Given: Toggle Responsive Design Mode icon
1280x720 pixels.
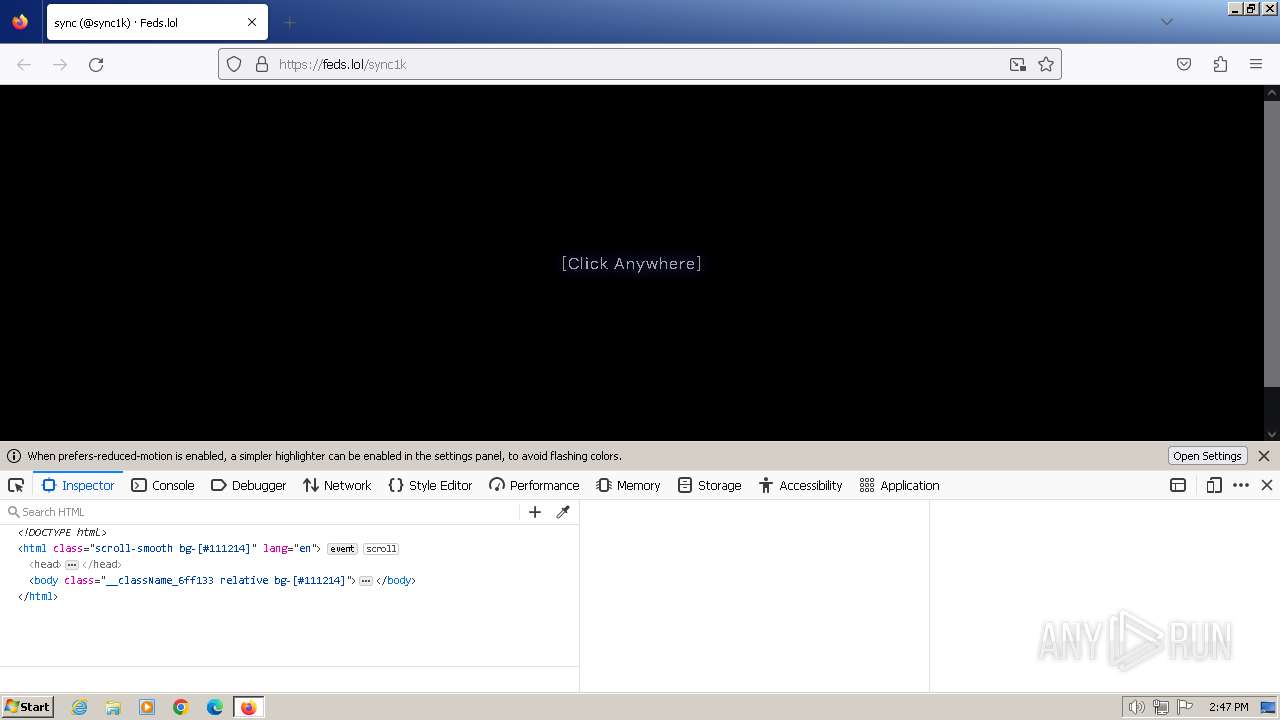Looking at the screenshot, I should pyautogui.click(x=1214, y=485).
